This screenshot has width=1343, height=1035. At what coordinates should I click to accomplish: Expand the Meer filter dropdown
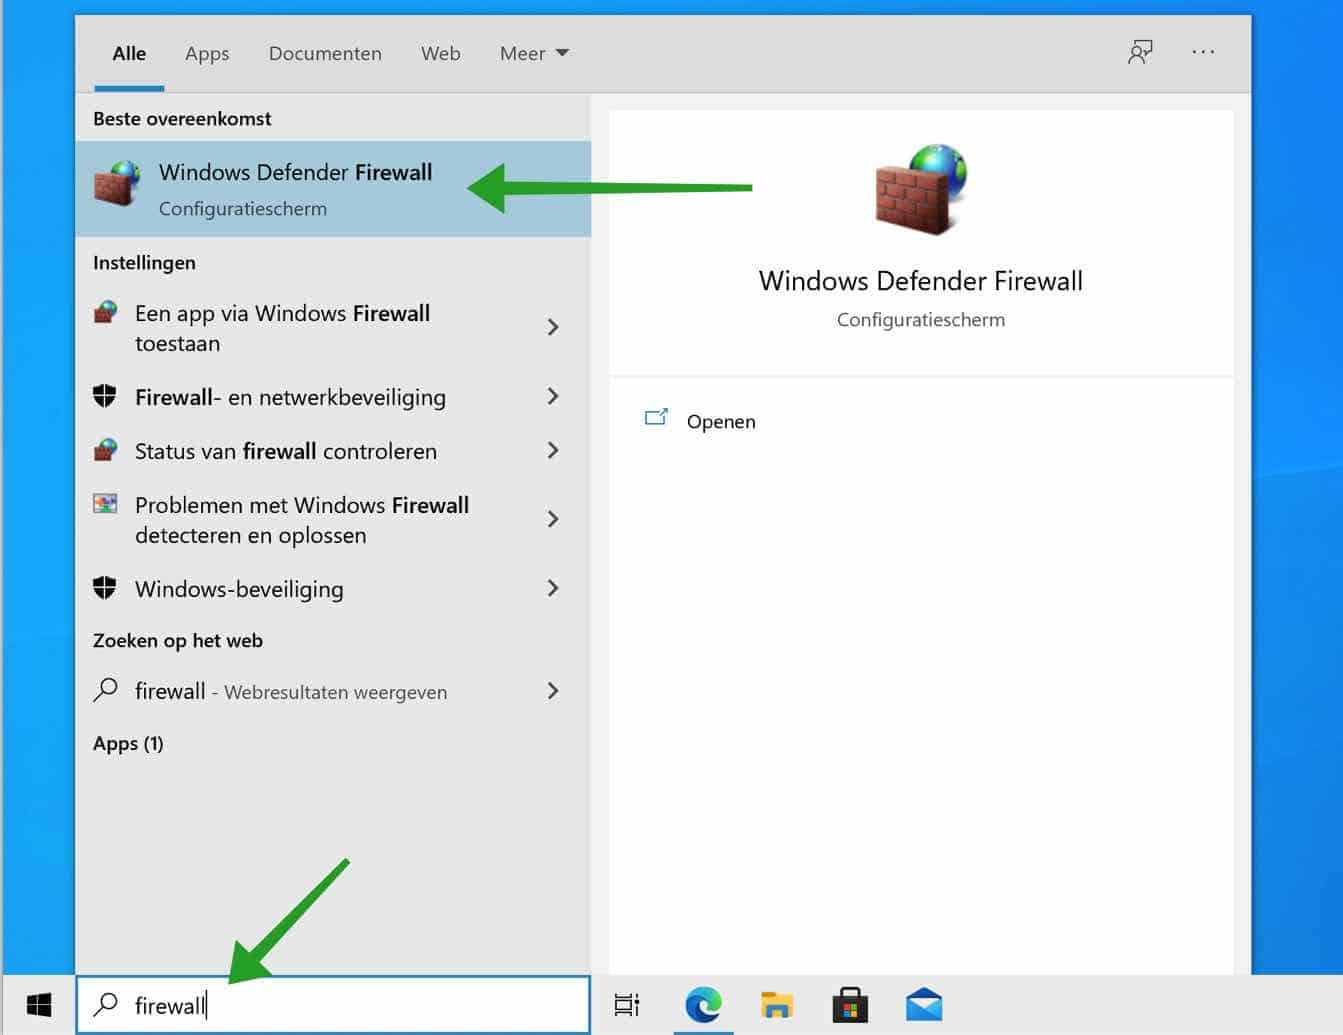click(534, 53)
